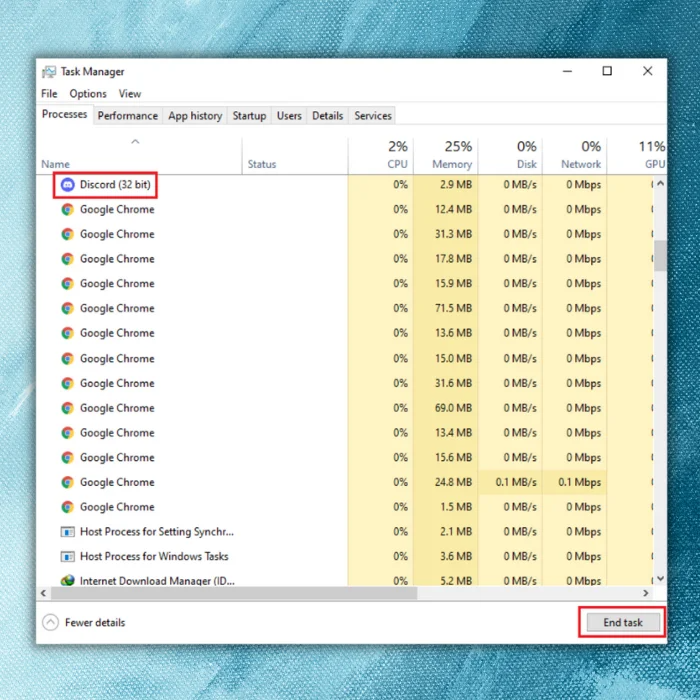Click the Chrome icon in the 31.3 MB row
The image size is (700, 700).
pos(67,234)
